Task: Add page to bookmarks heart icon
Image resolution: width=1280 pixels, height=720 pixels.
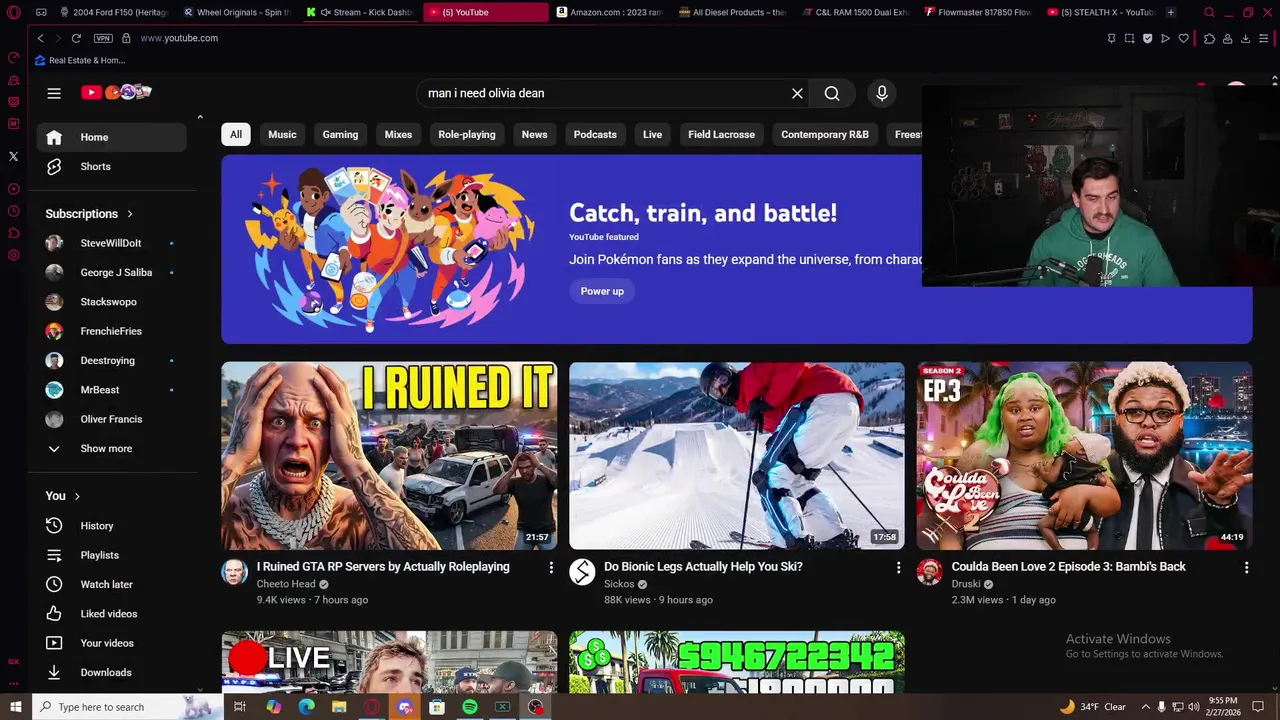Action: [1184, 38]
